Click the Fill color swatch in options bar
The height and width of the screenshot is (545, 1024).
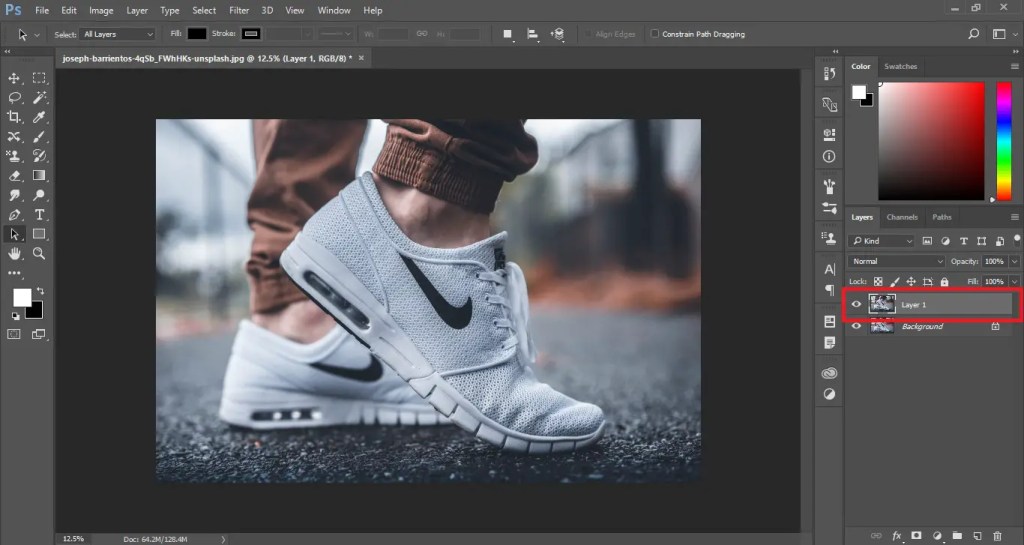[197, 34]
